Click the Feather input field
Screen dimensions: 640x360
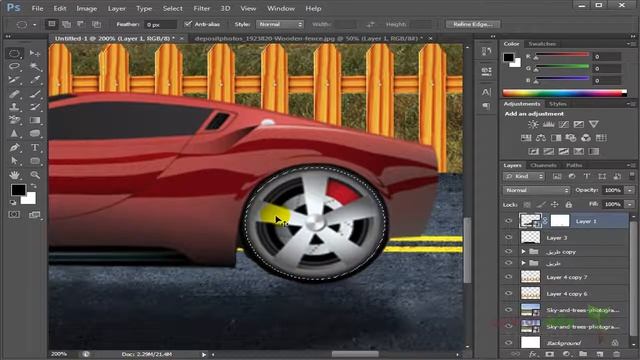tap(160, 24)
